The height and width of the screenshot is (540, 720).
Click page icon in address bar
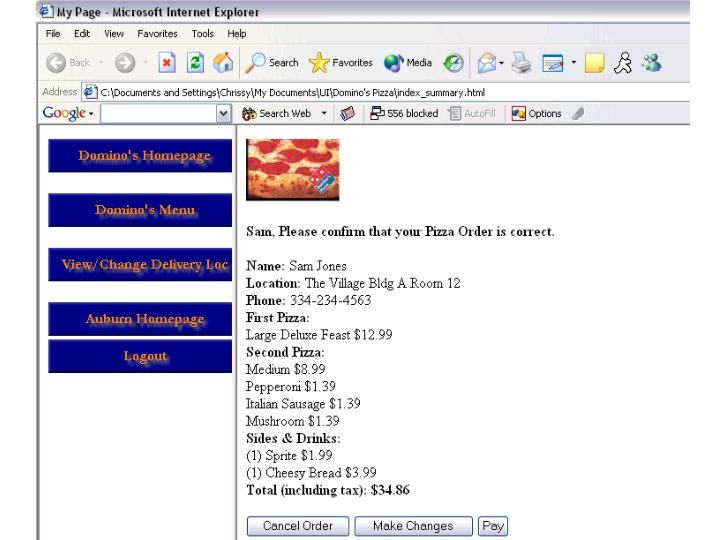(90, 92)
